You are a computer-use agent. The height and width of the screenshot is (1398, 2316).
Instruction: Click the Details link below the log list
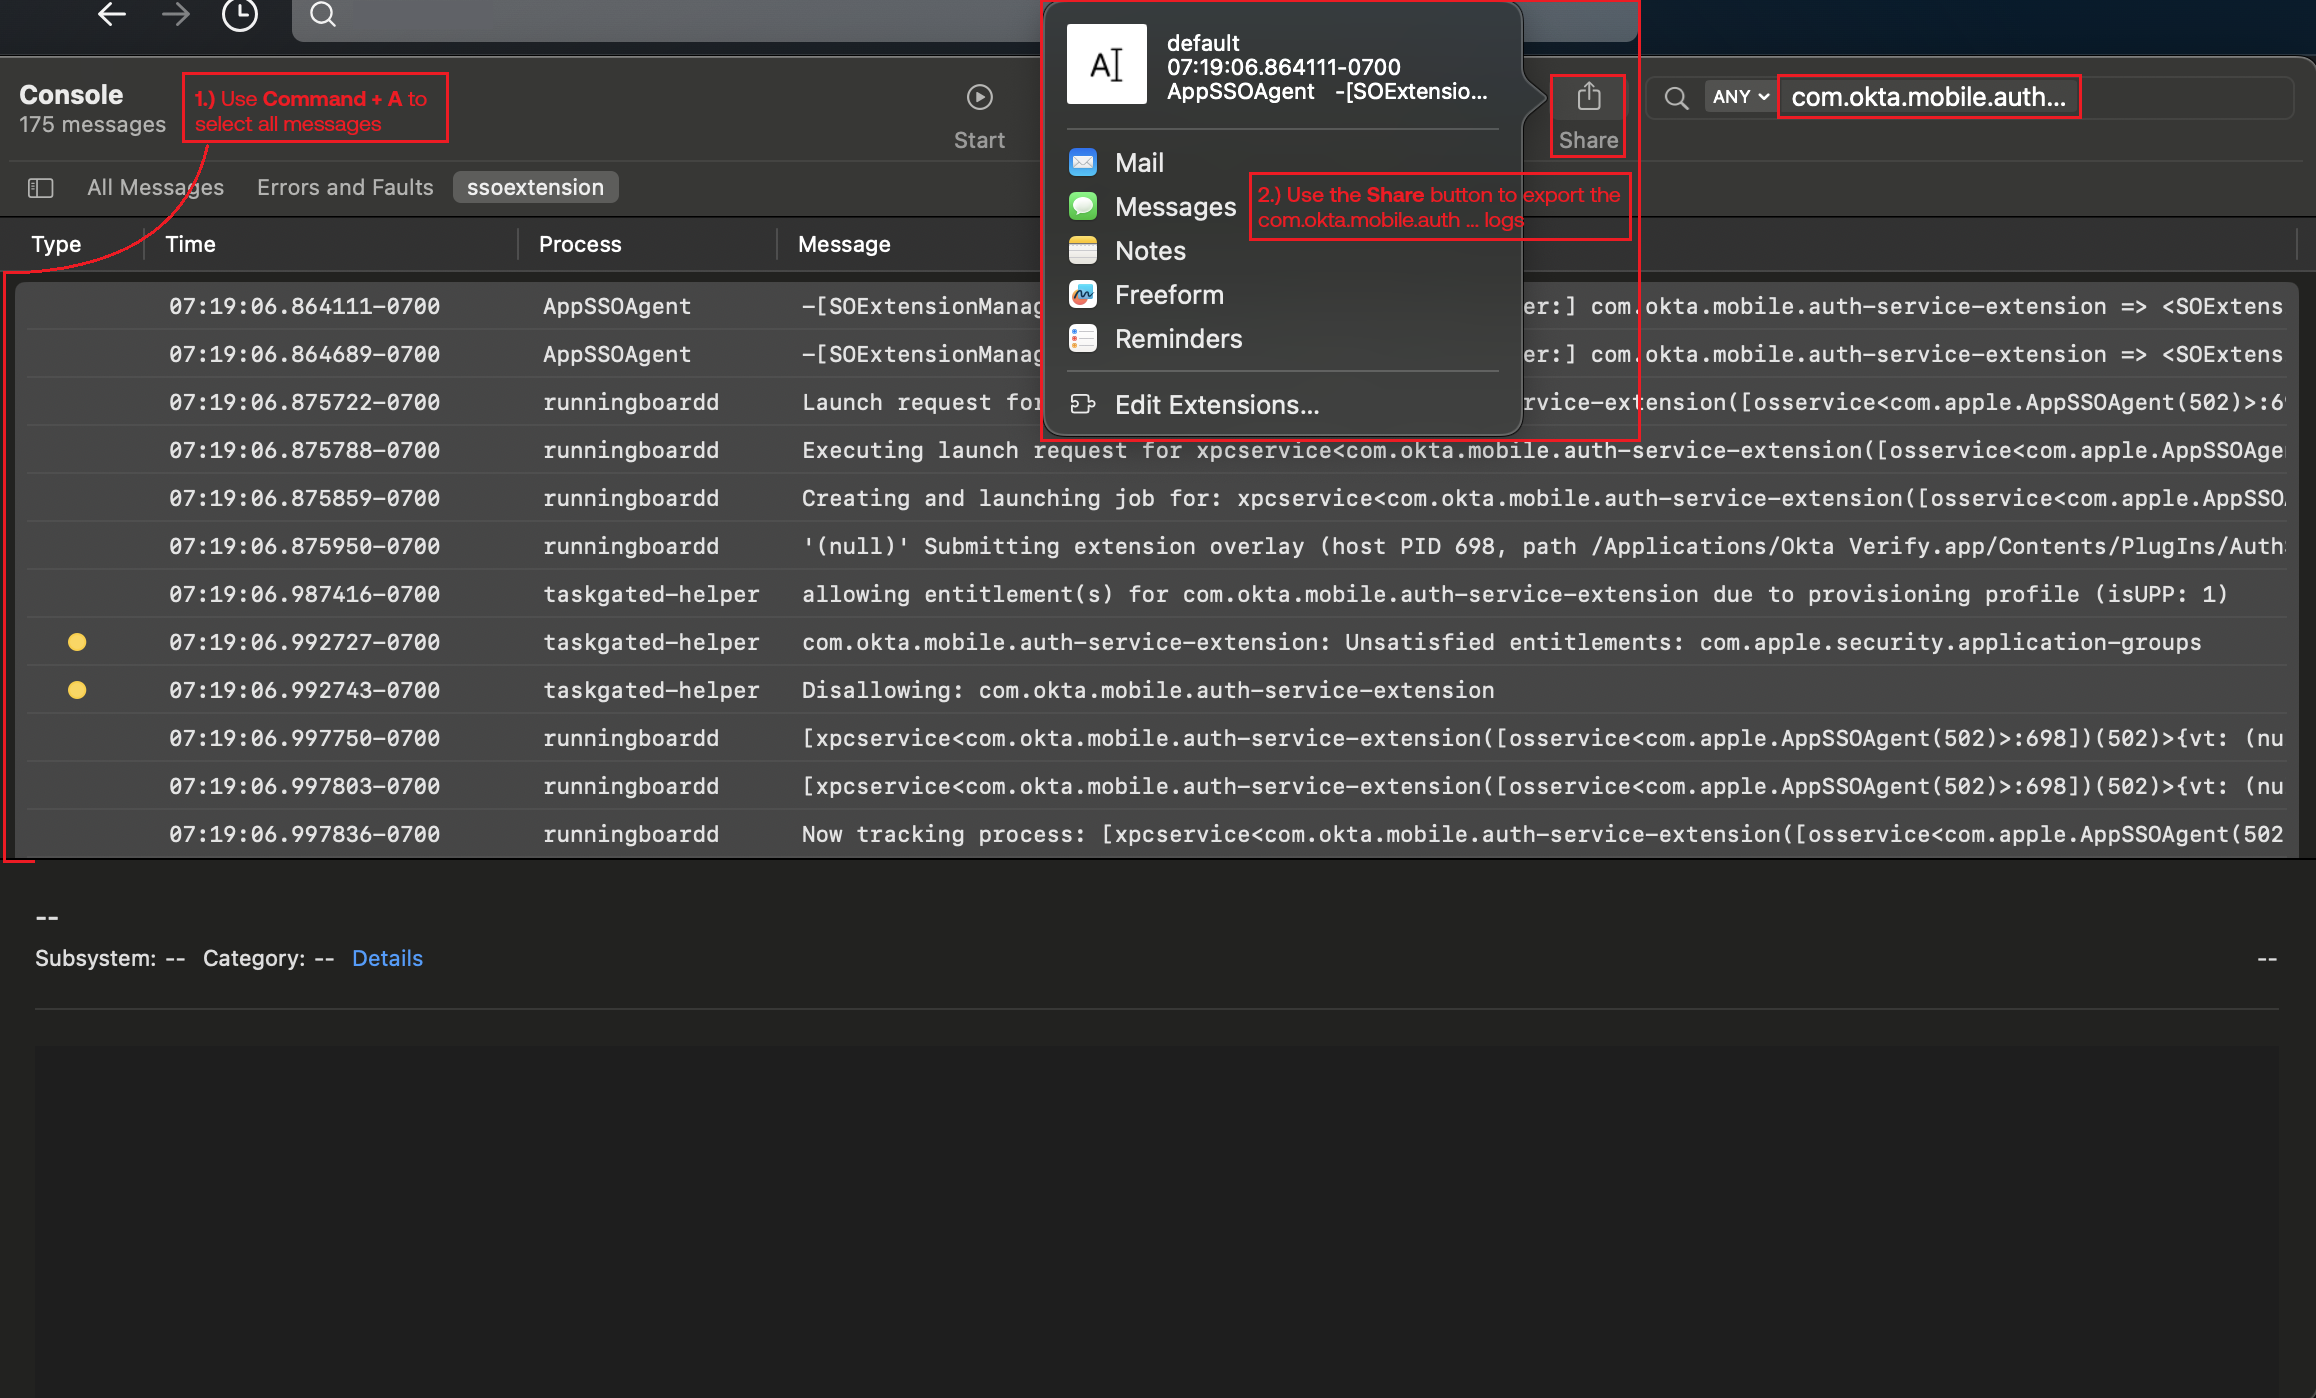388,958
